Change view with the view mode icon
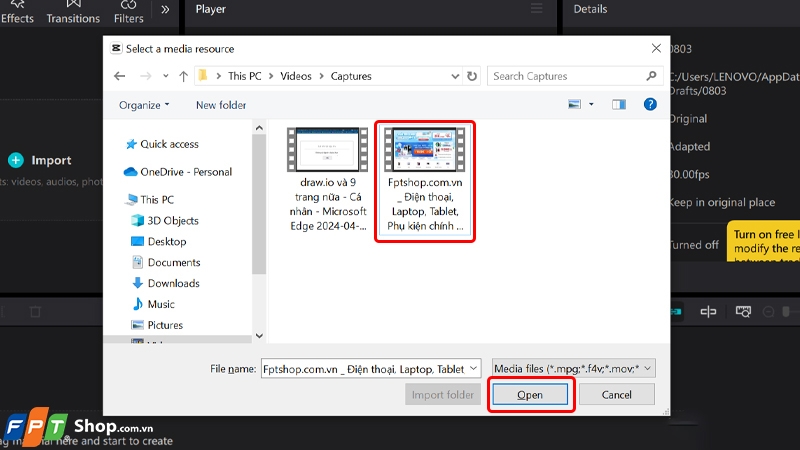 point(574,105)
